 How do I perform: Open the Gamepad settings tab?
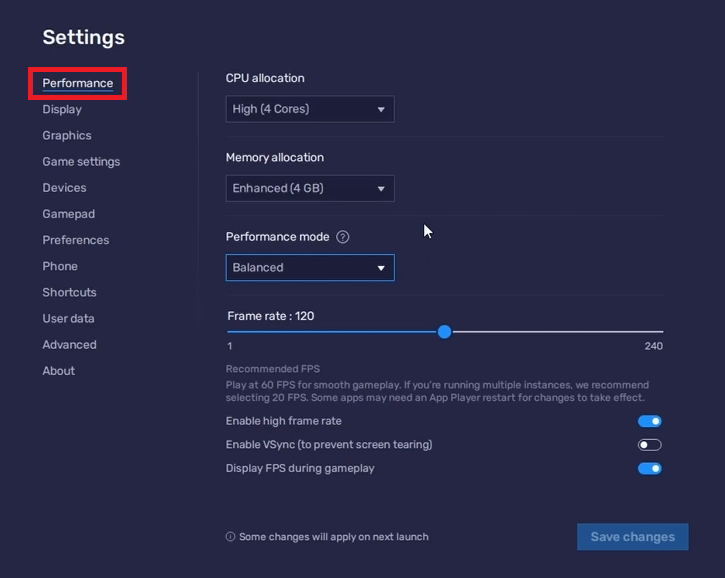click(69, 214)
